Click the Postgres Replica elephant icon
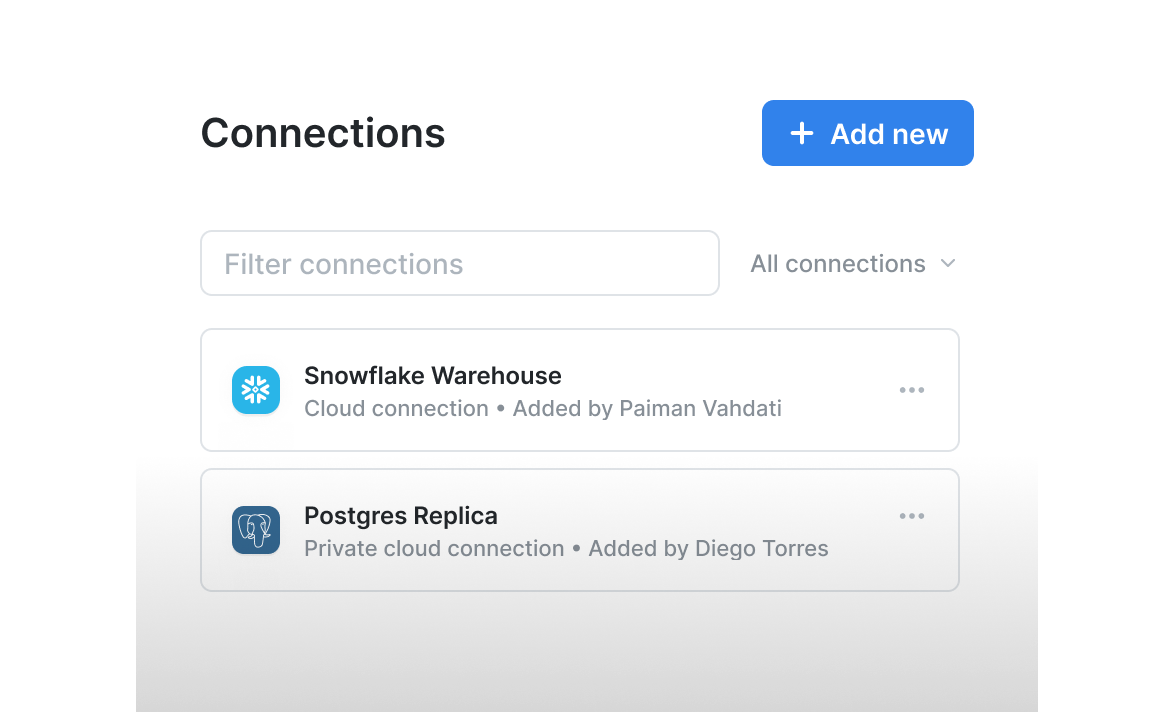Image resolution: width=1168 pixels, height=713 pixels. click(x=256, y=530)
